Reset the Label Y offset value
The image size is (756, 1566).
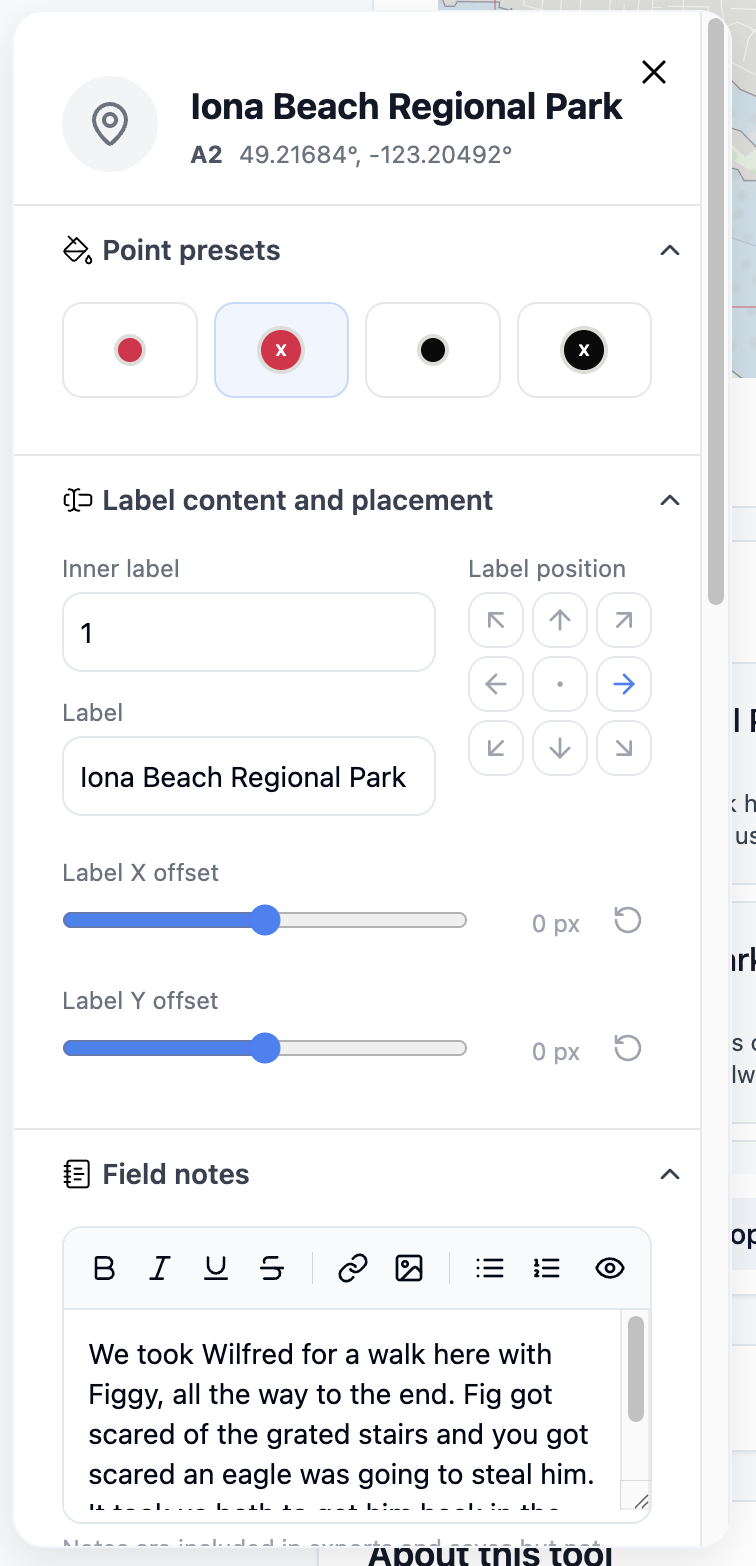pos(627,1048)
